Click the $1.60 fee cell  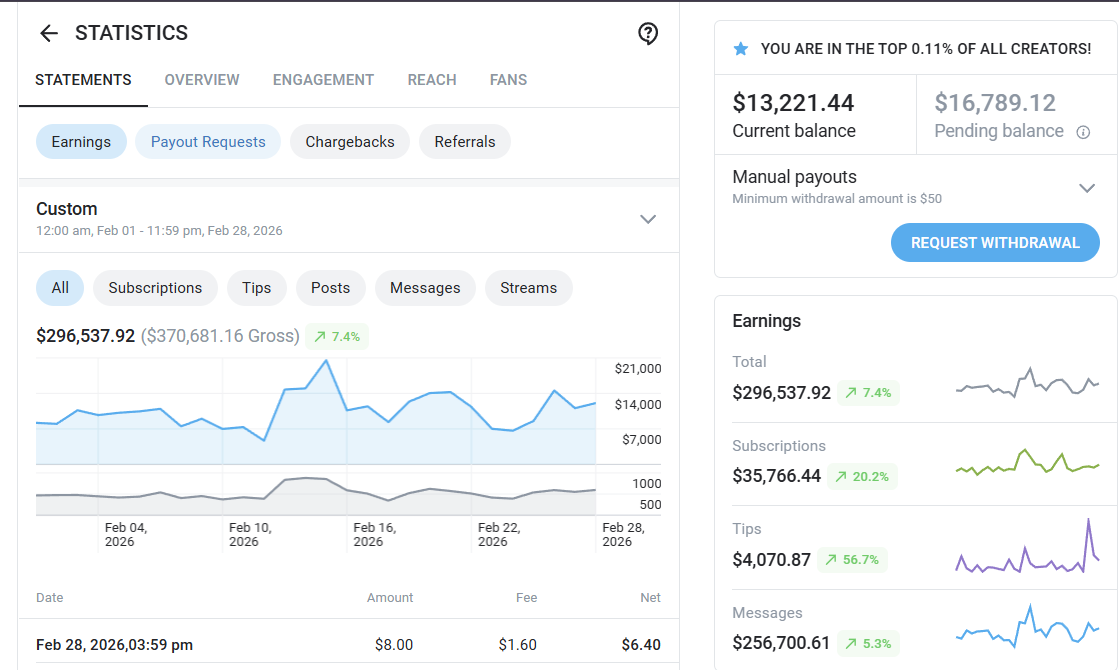coord(517,645)
